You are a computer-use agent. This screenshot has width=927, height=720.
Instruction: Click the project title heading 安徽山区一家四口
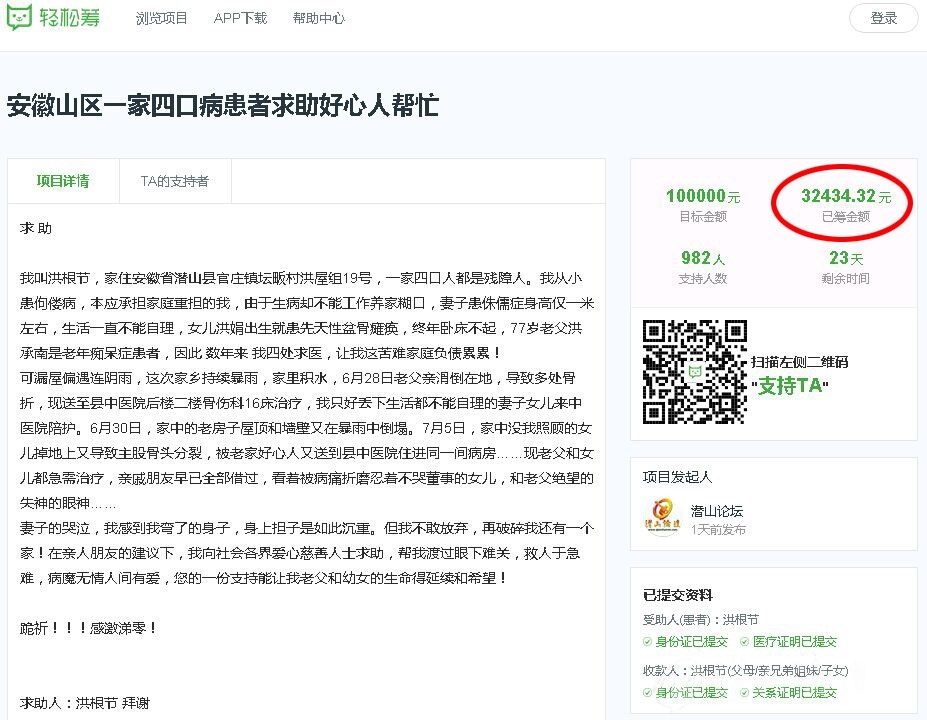(223, 106)
